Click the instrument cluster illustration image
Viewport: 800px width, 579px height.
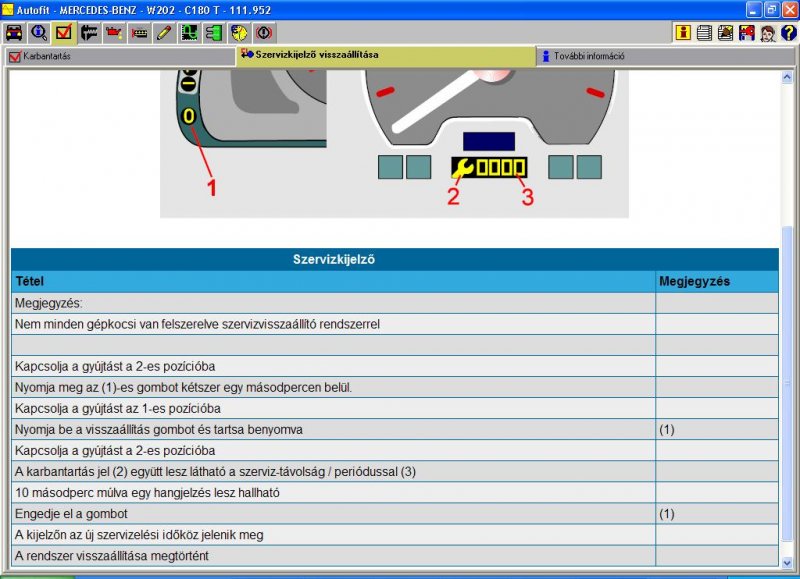pos(394,144)
